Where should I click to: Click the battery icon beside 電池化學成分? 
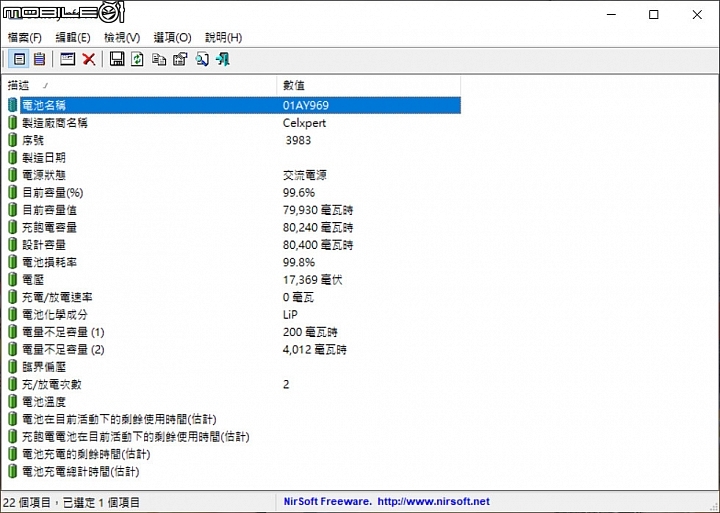(x=12, y=315)
